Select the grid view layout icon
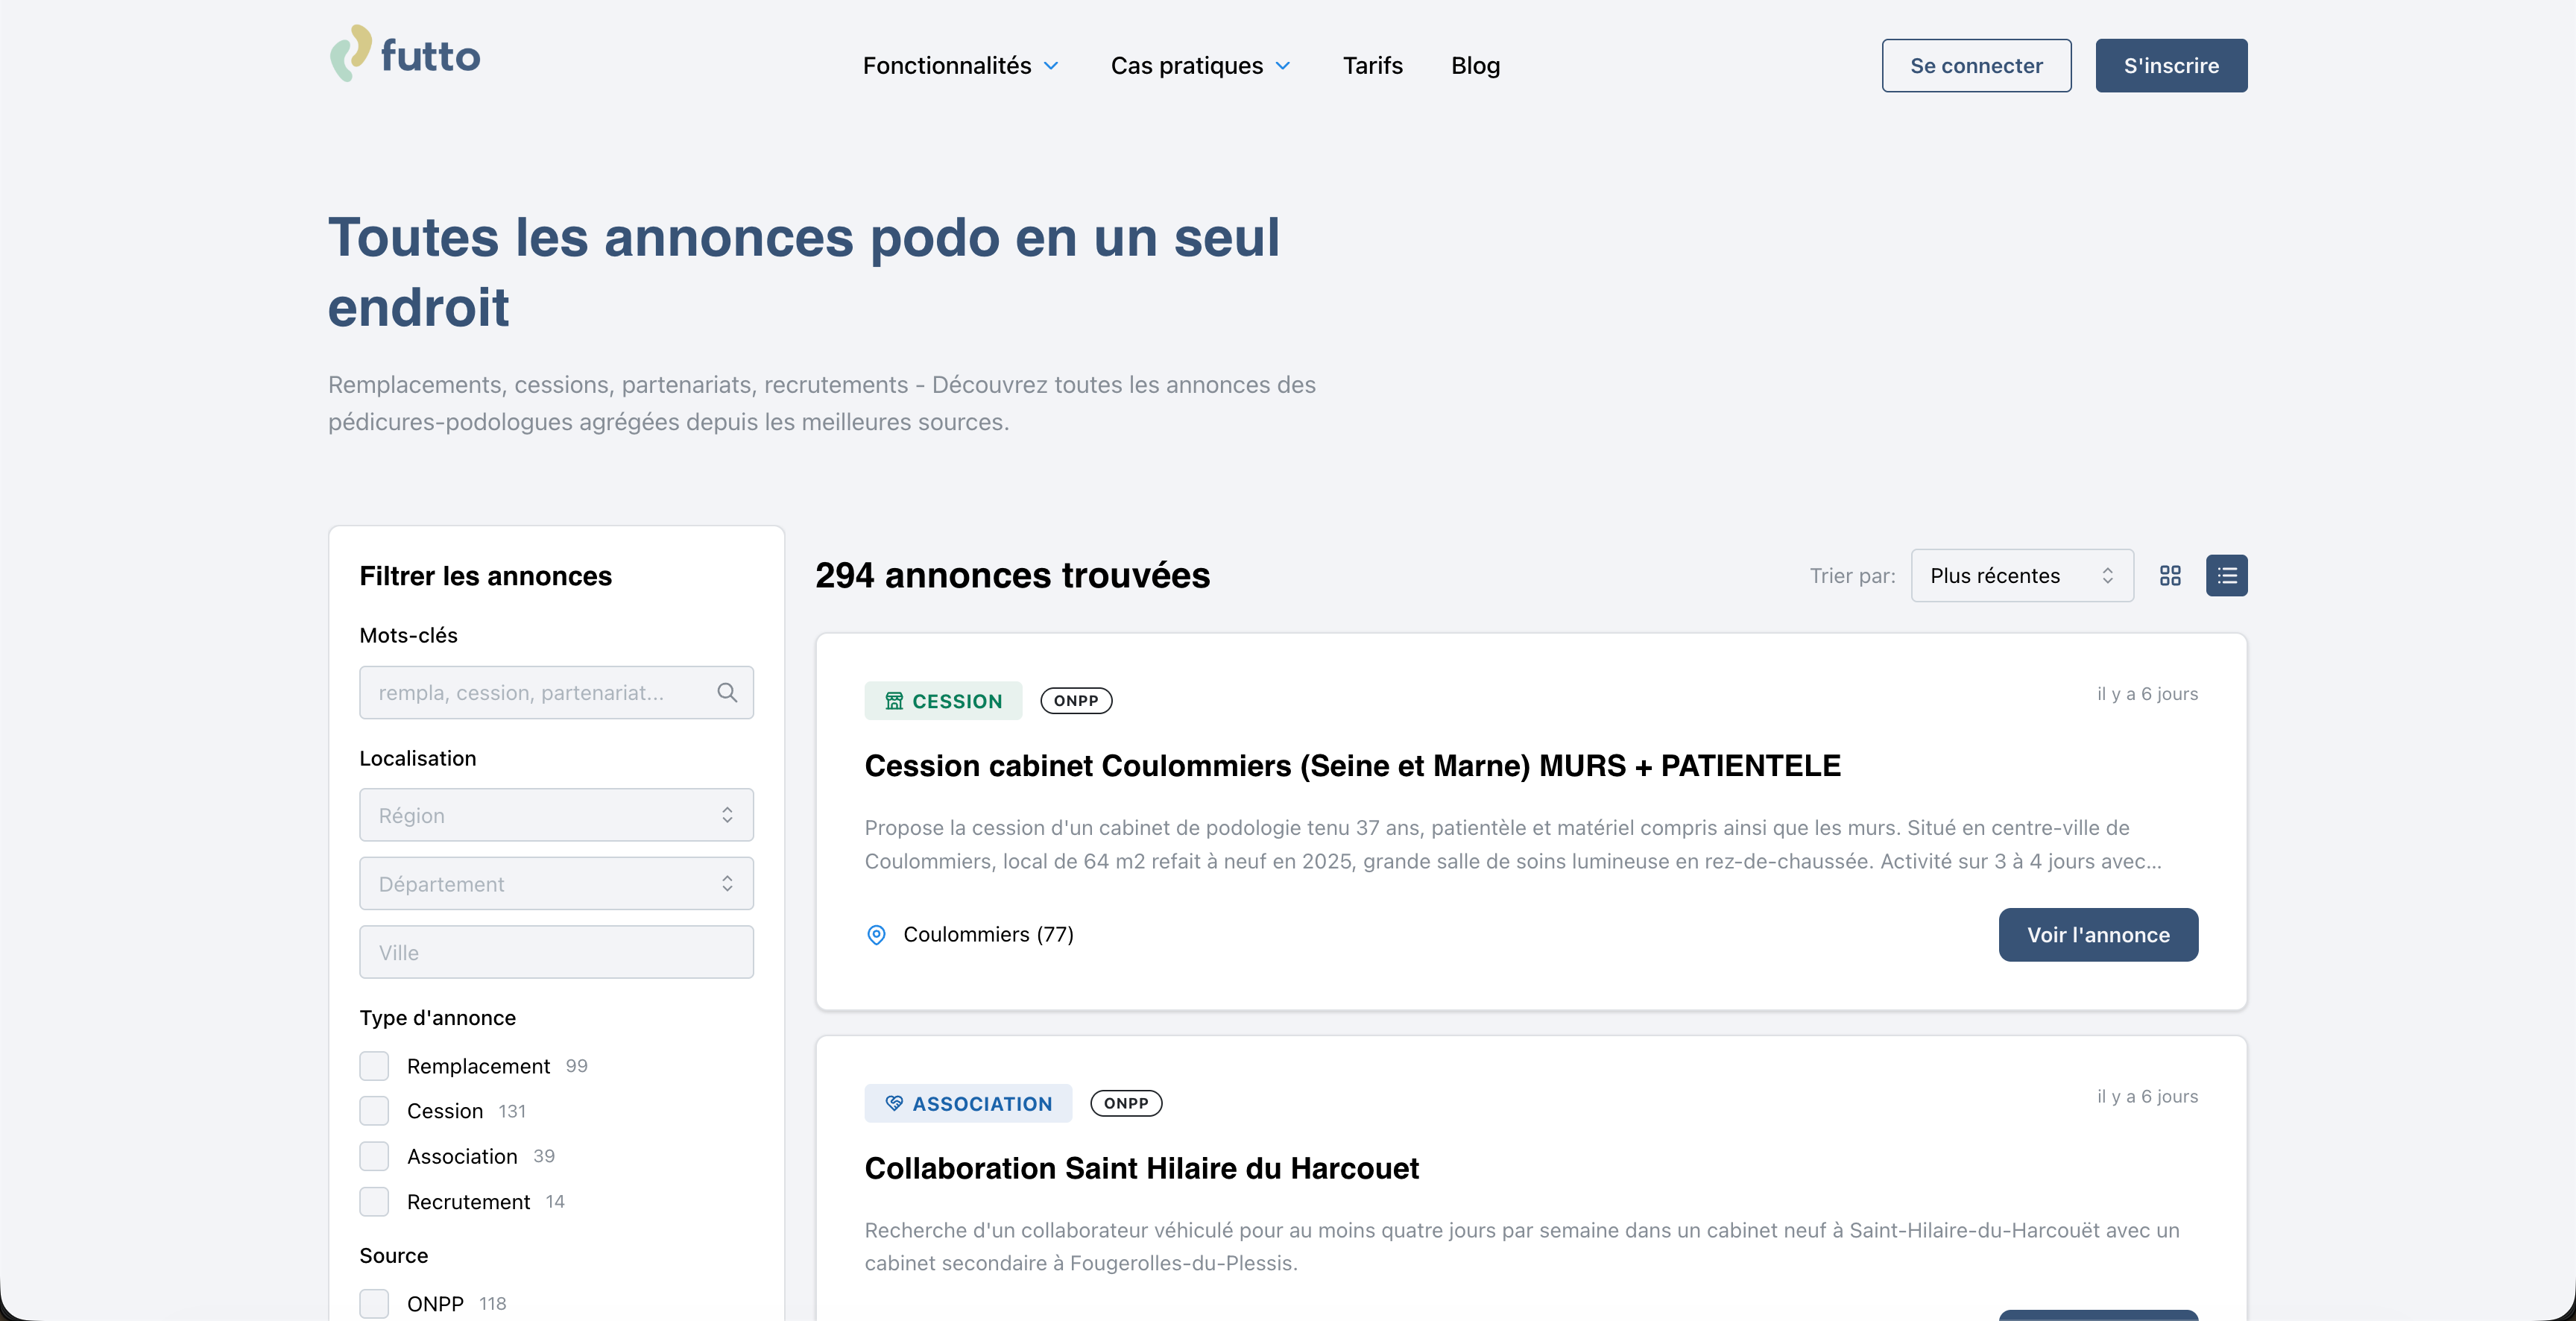 (x=2170, y=575)
